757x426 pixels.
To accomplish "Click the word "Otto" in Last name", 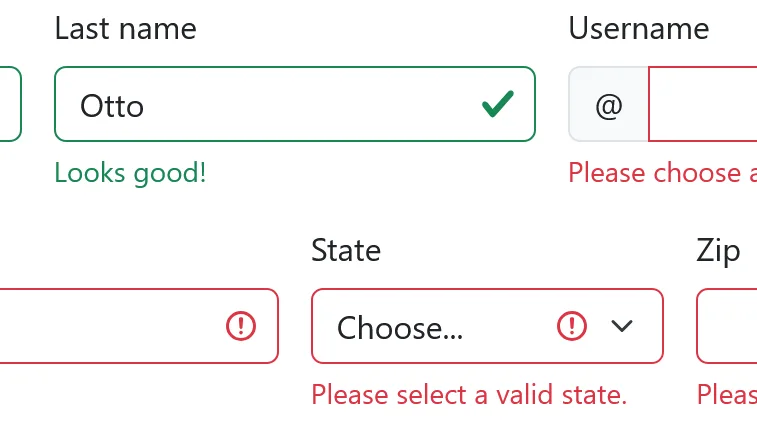I will pos(112,106).
